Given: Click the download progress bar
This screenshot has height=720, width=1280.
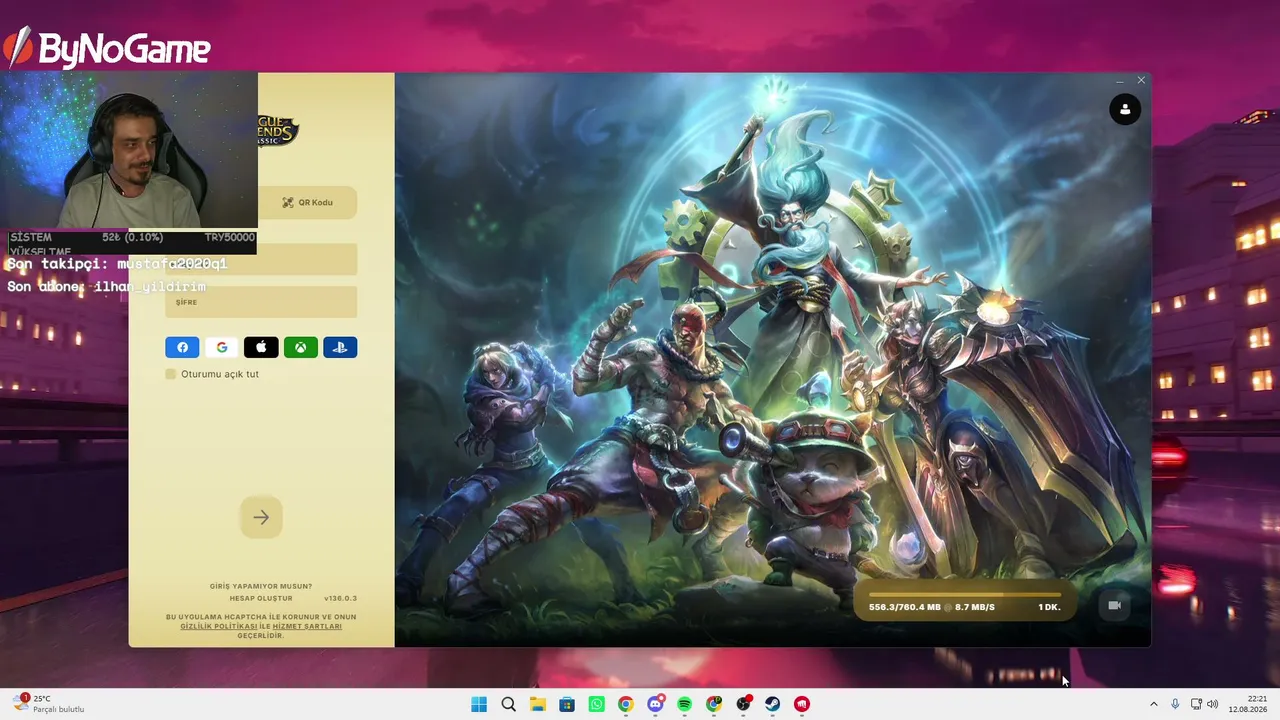Looking at the screenshot, I should pos(964,595).
